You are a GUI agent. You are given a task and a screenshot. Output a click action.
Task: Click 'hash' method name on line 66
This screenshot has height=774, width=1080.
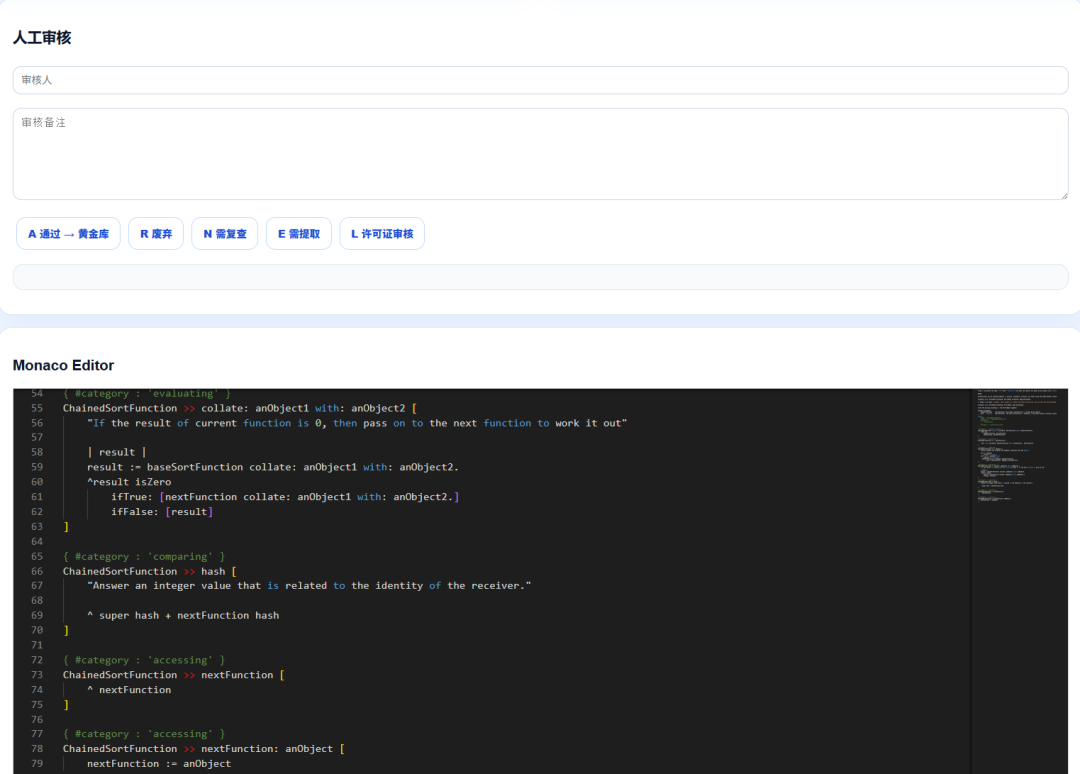click(213, 572)
